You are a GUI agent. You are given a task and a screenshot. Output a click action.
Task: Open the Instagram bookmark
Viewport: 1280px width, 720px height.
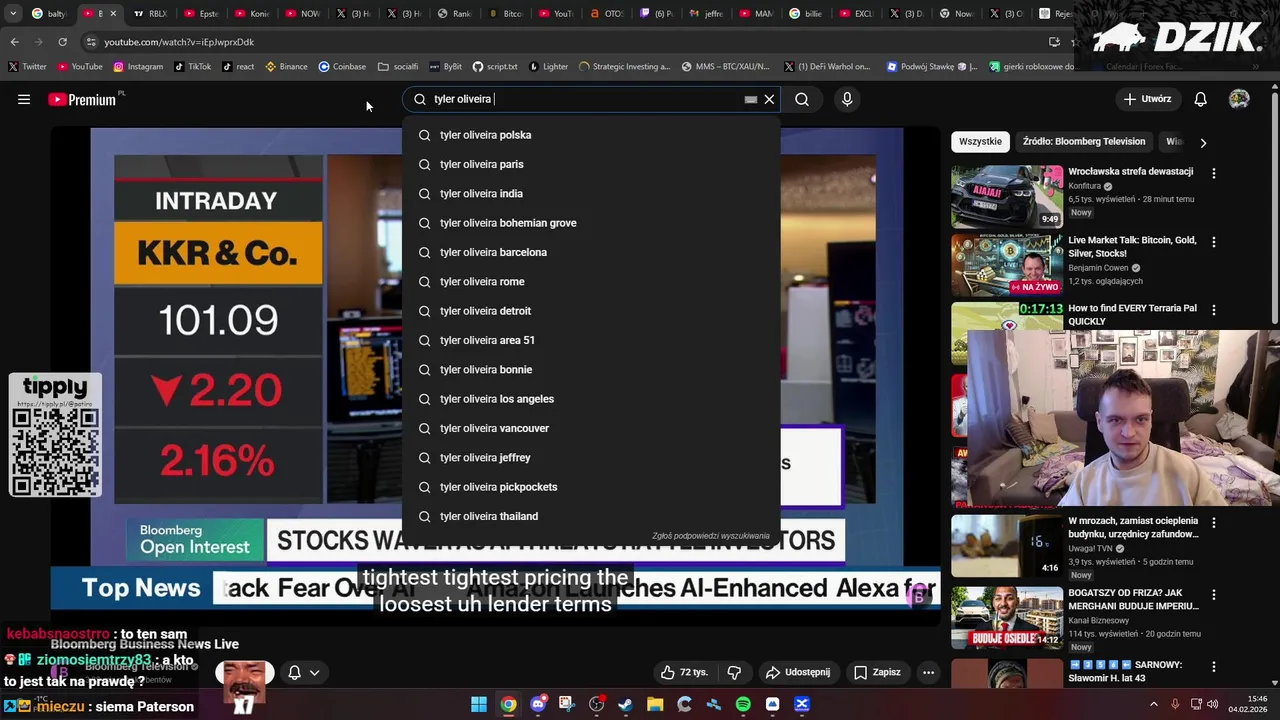138,67
